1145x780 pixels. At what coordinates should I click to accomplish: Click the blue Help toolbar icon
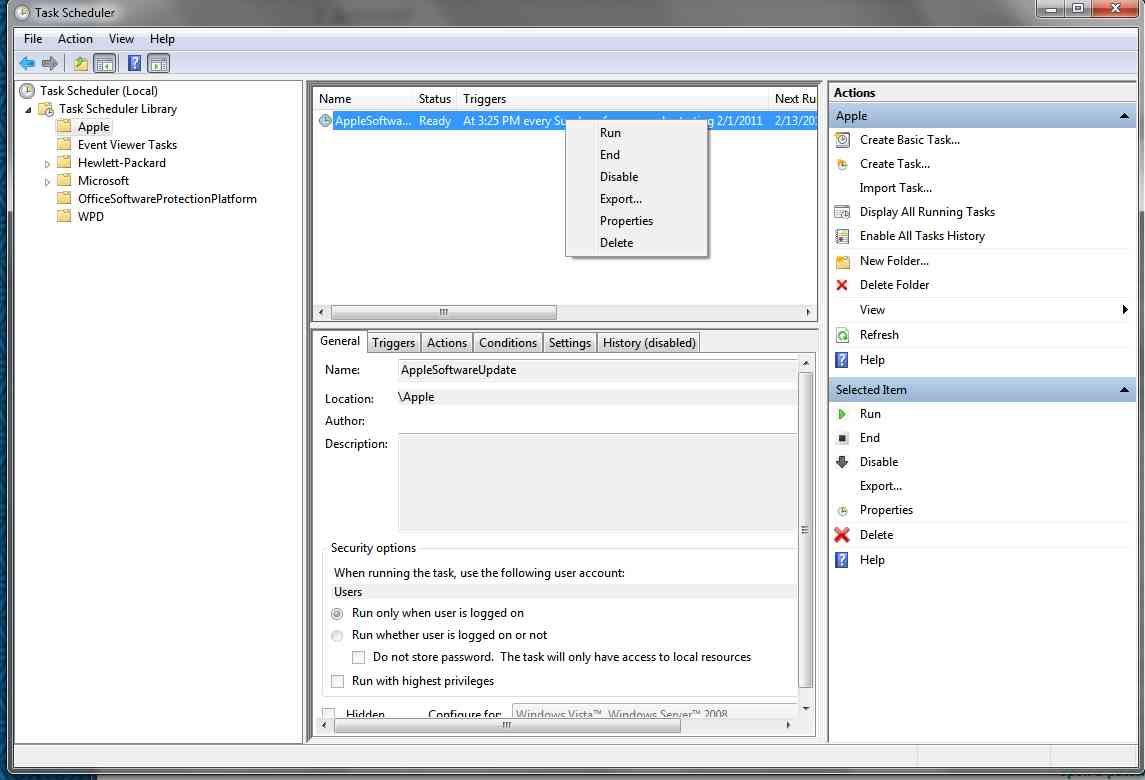point(134,64)
